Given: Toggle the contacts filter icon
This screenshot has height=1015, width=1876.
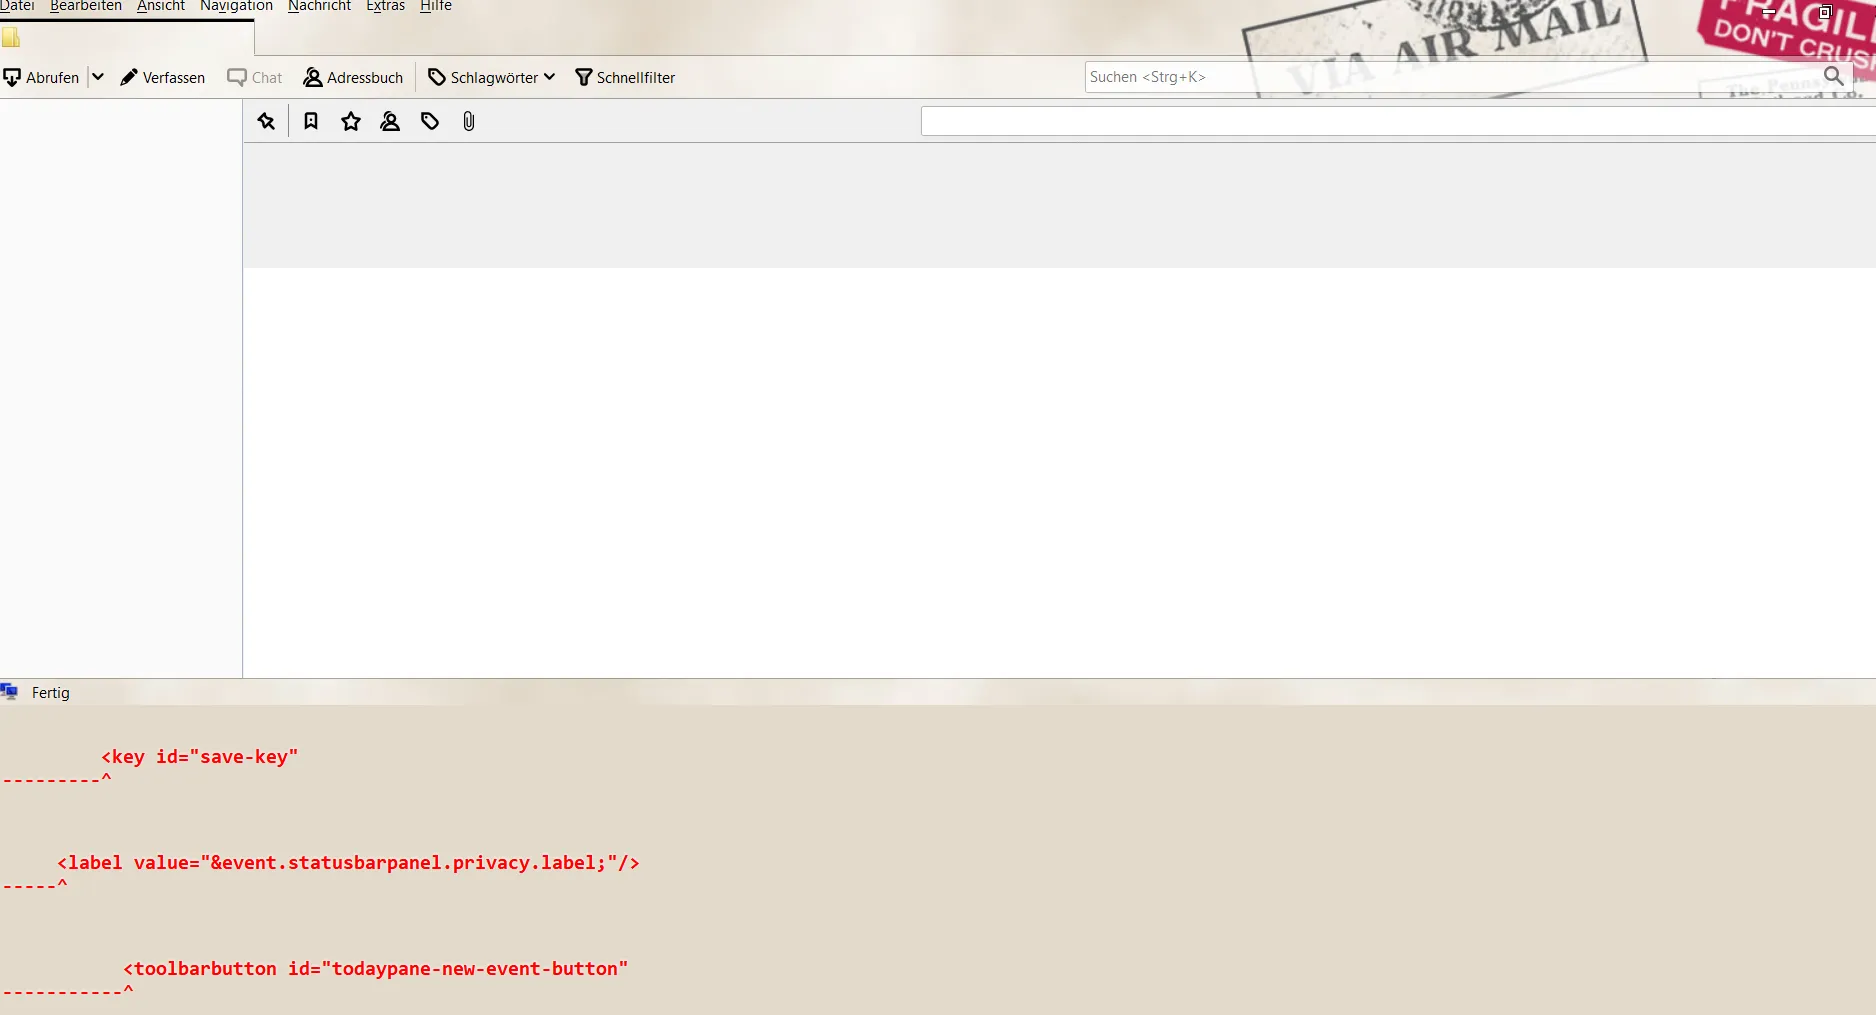Looking at the screenshot, I should click(x=390, y=121).
